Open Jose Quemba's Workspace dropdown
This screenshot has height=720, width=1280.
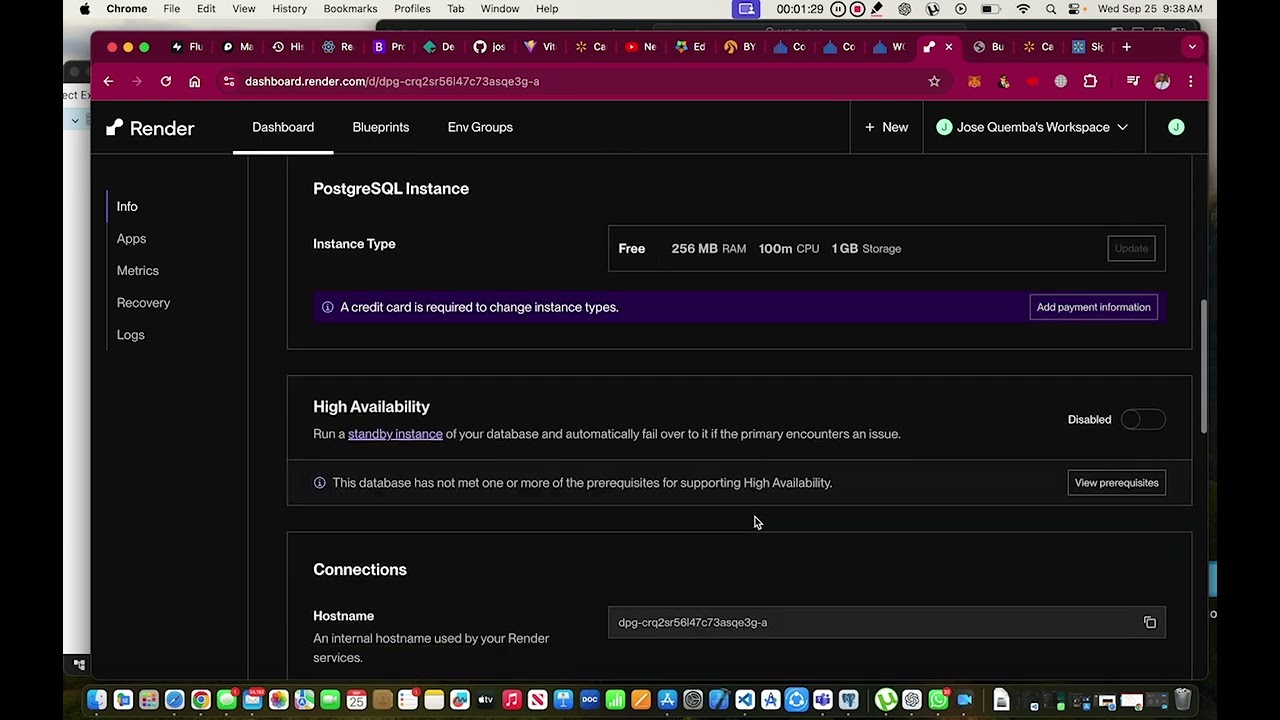(x=1032, y=127)
